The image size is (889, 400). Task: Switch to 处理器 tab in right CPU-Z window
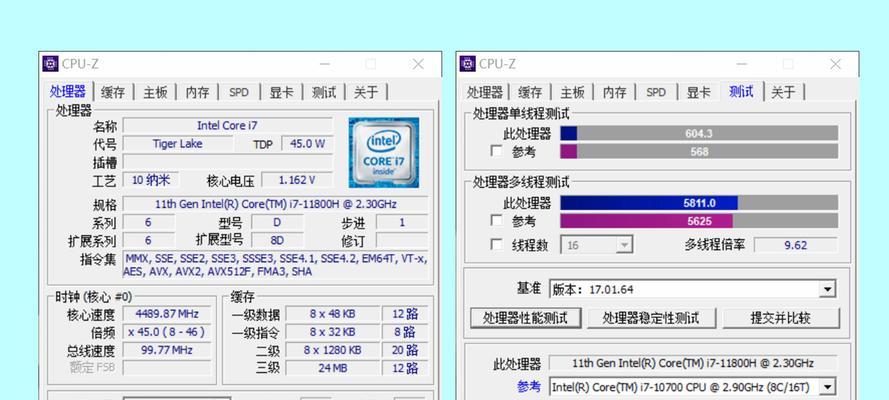click(x=485, y=92)
